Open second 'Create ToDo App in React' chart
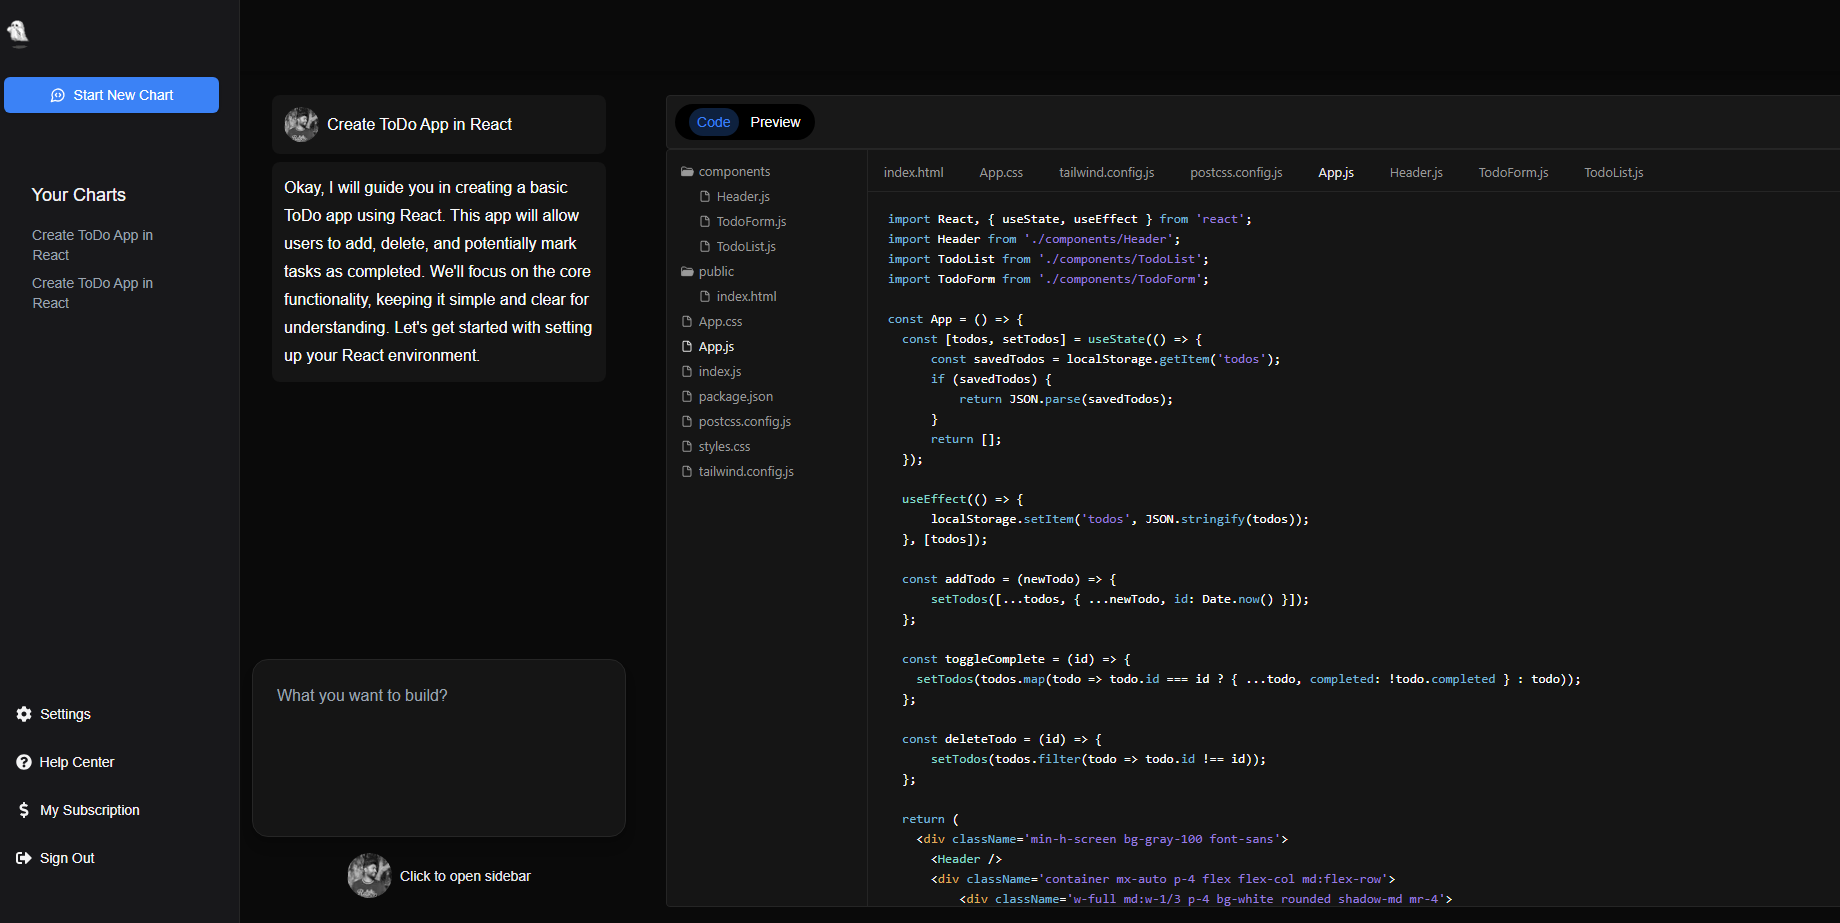Image resolution: width=1840 pixels, height=923 pixels. 92,293
